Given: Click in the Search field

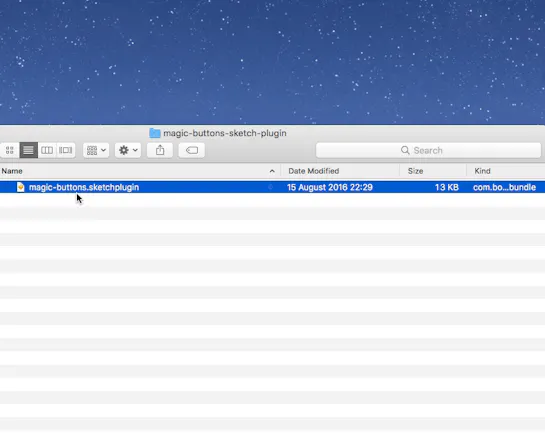Looking at the screenshot, I should [x=428, y=150].
